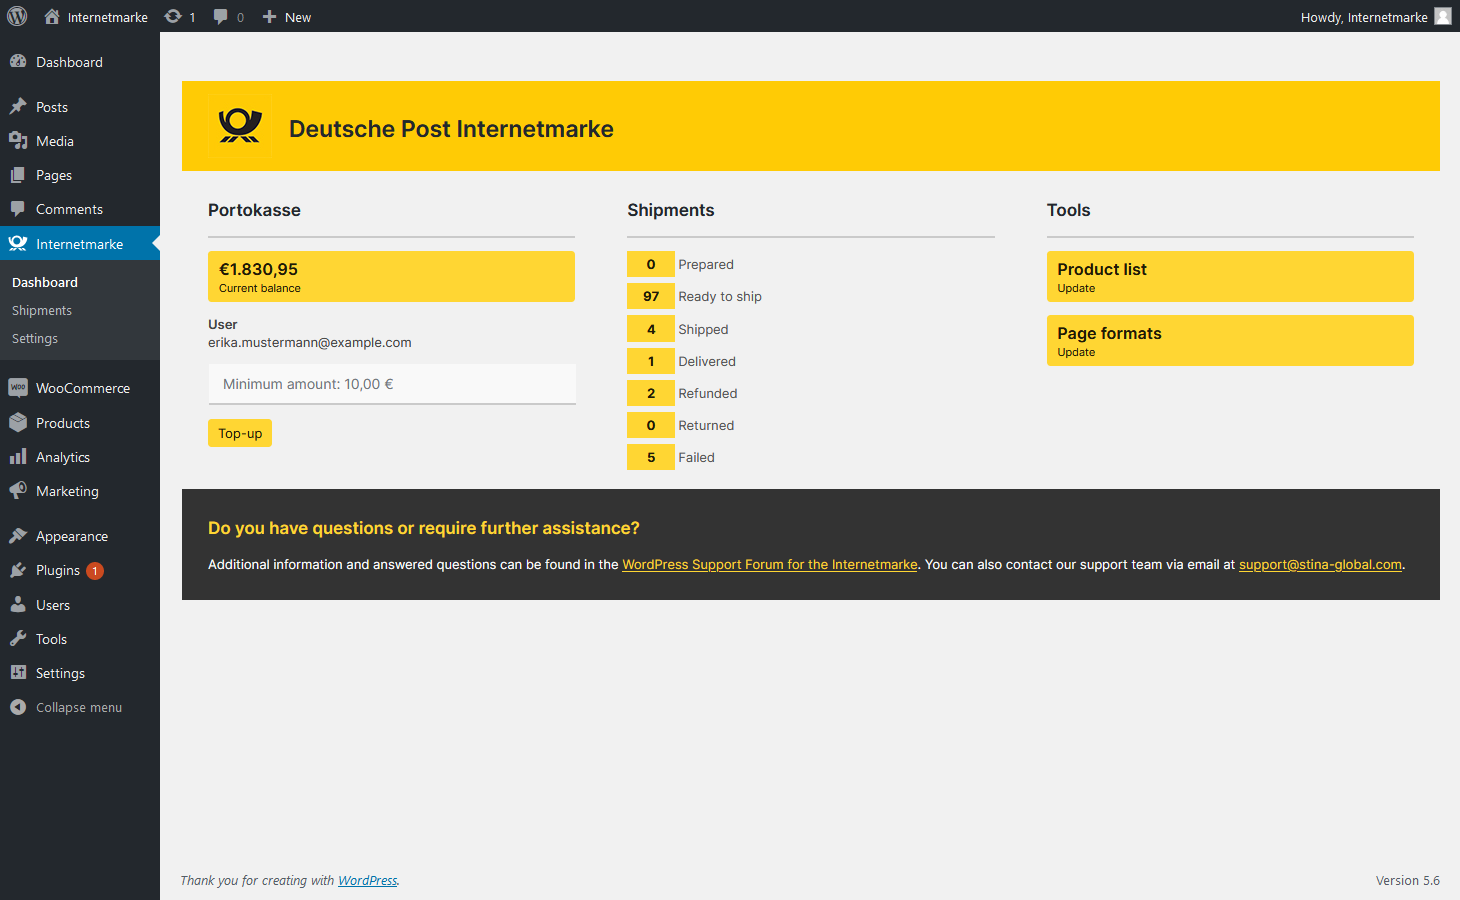This screenshot has height=900, width=1460.
Task: Open Settings submenu under Internetmarke
Action: 35,338
